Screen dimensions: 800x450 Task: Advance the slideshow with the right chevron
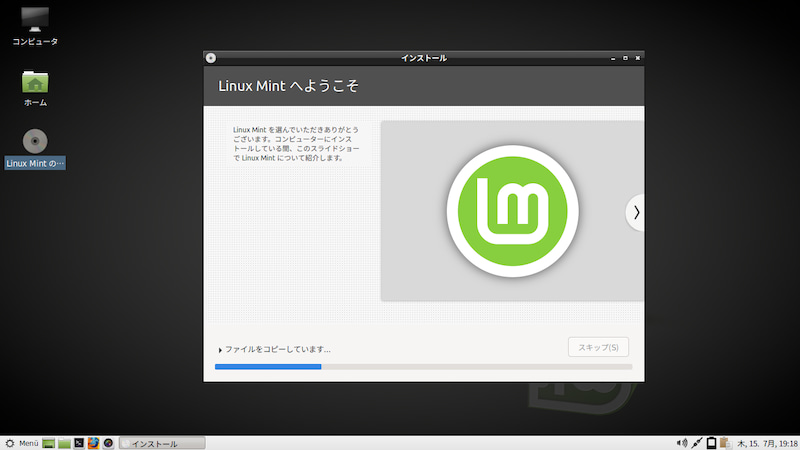(635, 212)
